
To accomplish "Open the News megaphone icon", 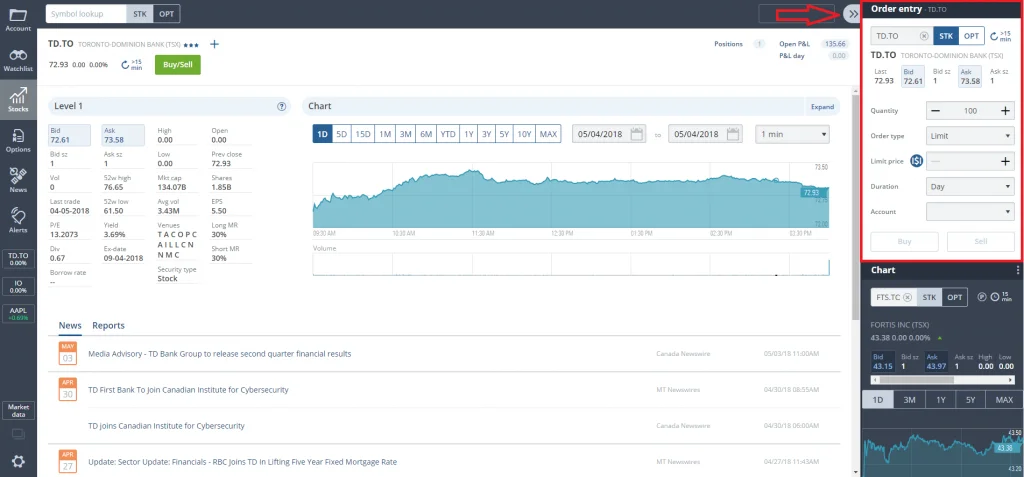I will (x=18, y=179).
